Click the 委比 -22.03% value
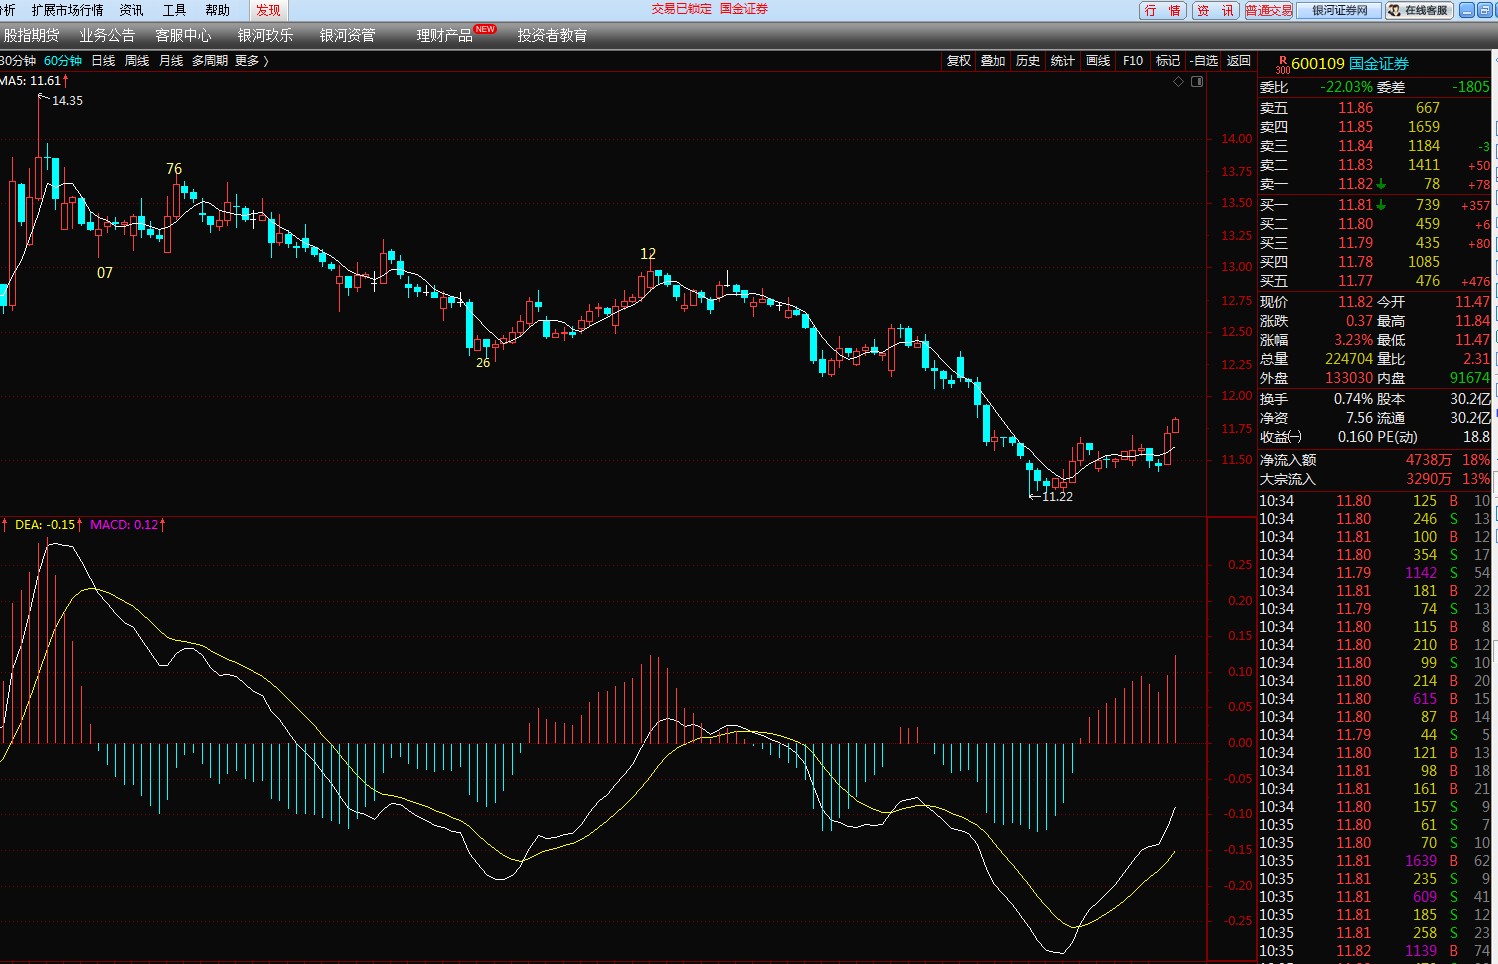Screen dimensions: 1498x964 coord(1346,87)
